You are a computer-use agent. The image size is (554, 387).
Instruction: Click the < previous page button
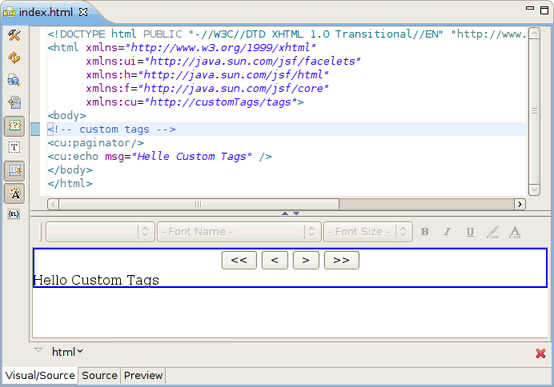point(275,260)
